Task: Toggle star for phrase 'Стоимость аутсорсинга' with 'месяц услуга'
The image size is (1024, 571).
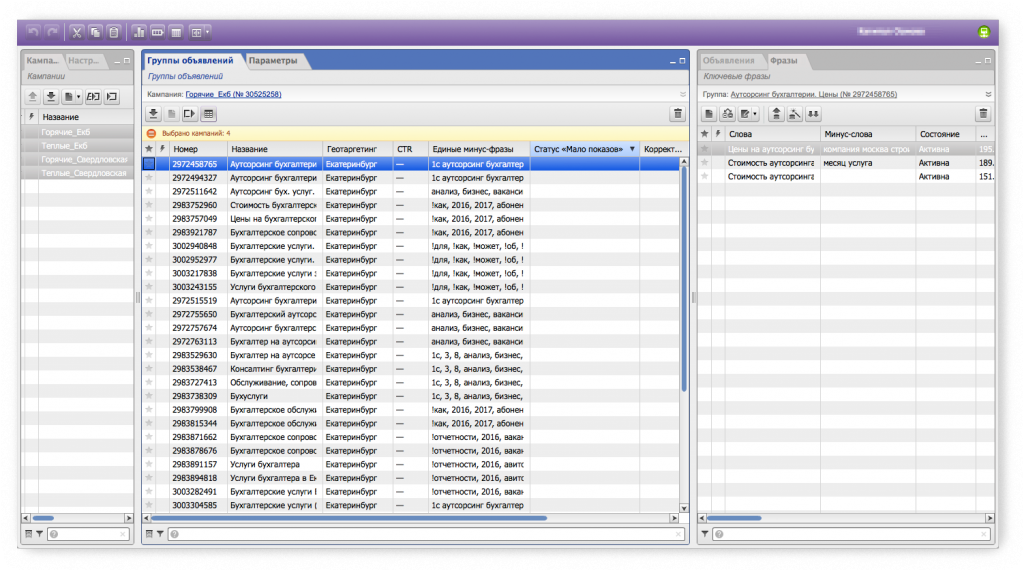Action: pos(704,163)
